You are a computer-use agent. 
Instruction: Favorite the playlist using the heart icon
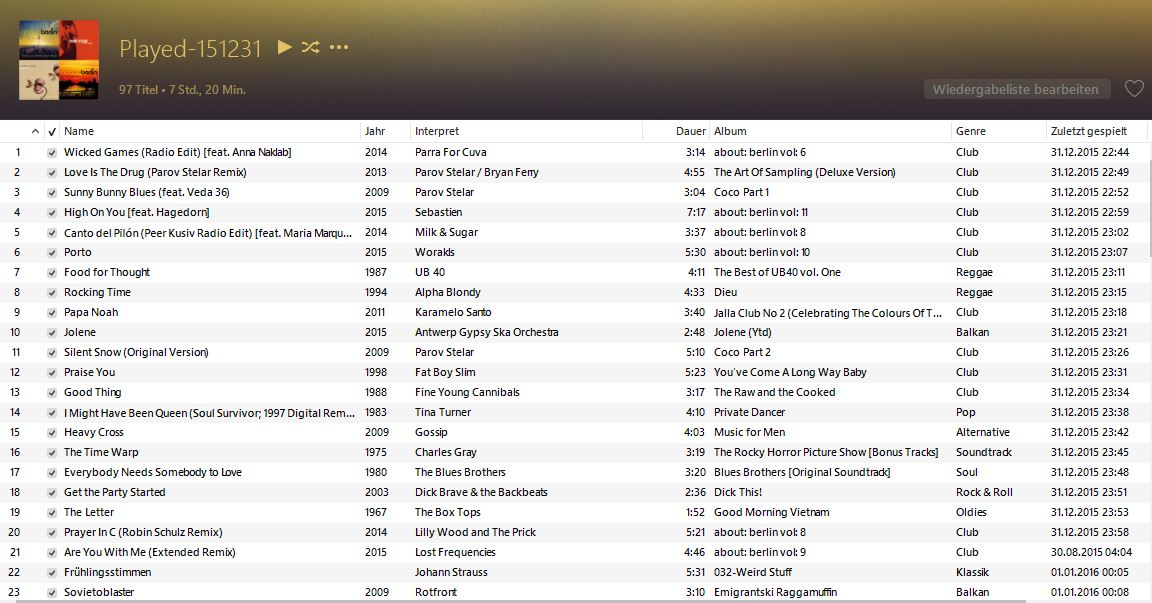pyautogui.click(x=1134, y=89)
